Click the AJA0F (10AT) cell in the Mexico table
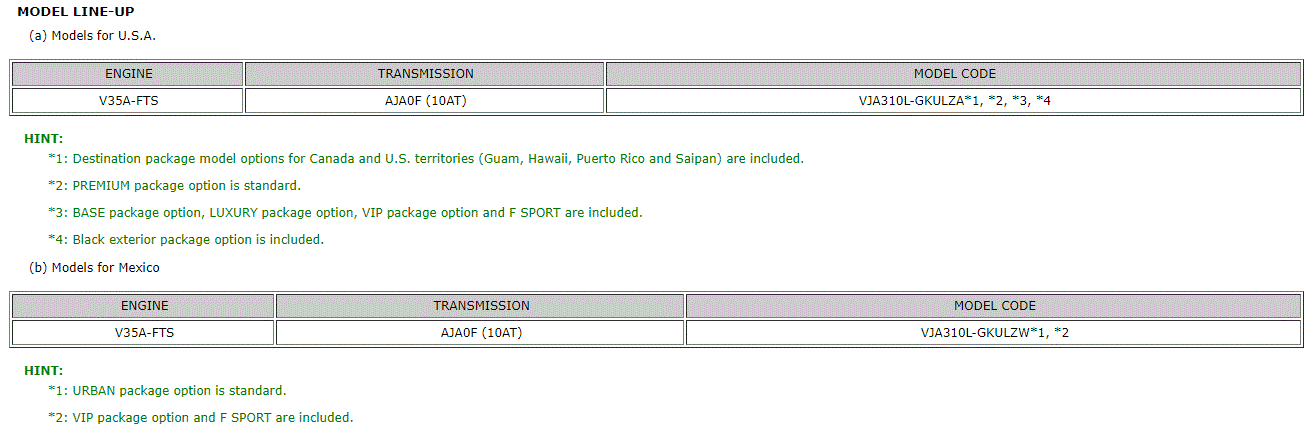This screenshot has height=431, width=1312. pyautogui.click(x=481, y=332)
